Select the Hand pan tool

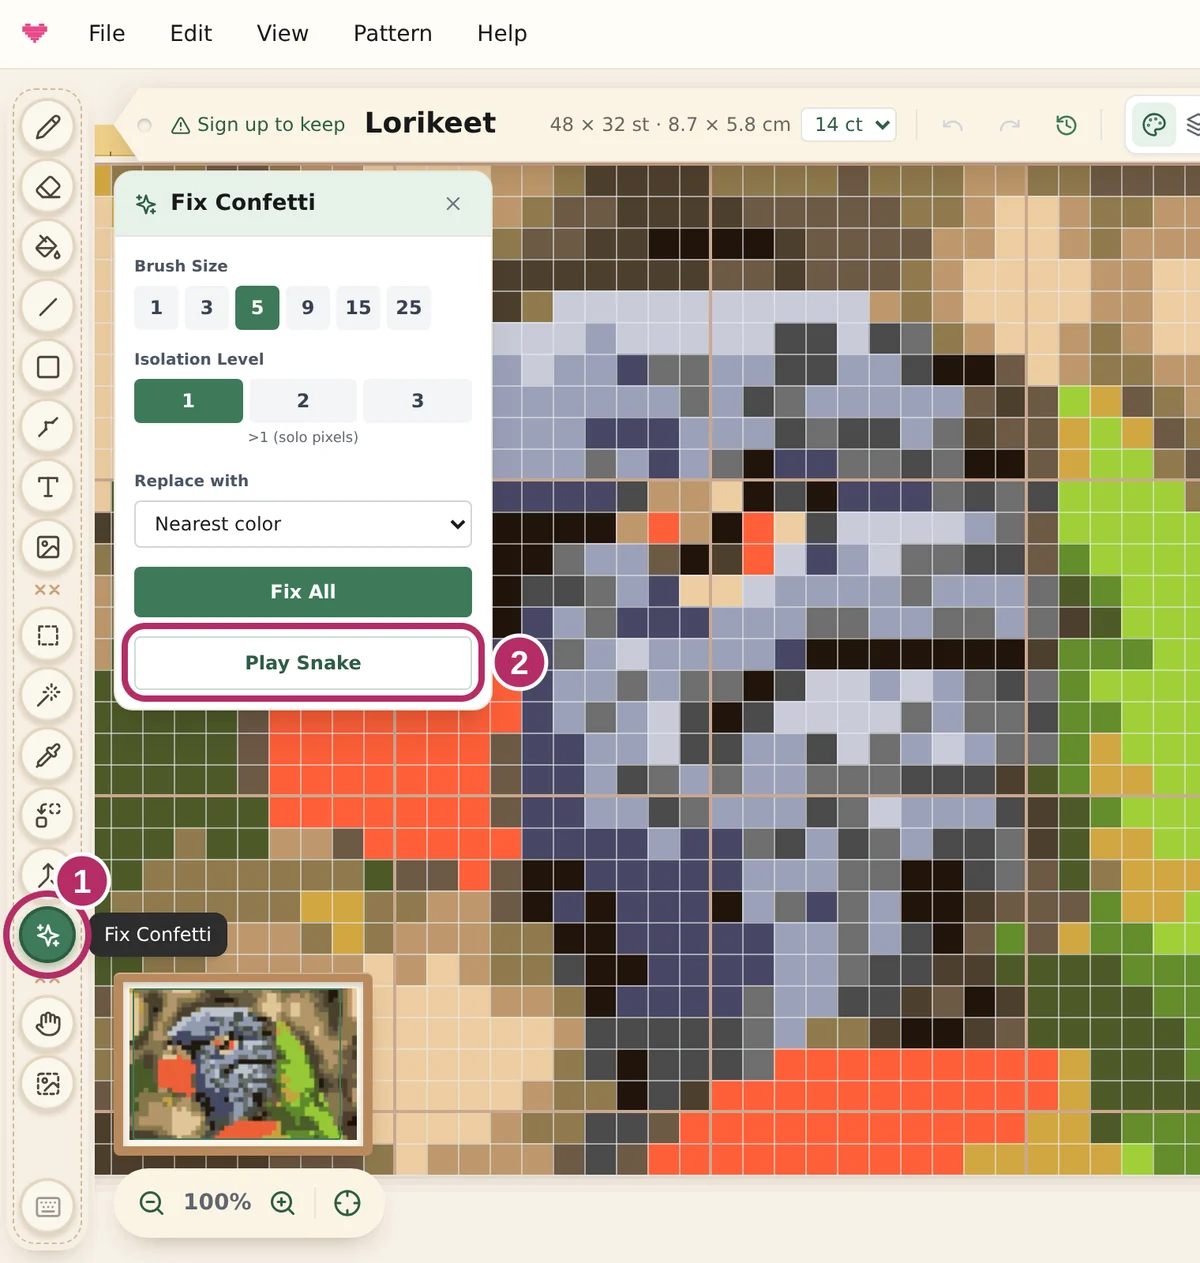[48, 1023]
